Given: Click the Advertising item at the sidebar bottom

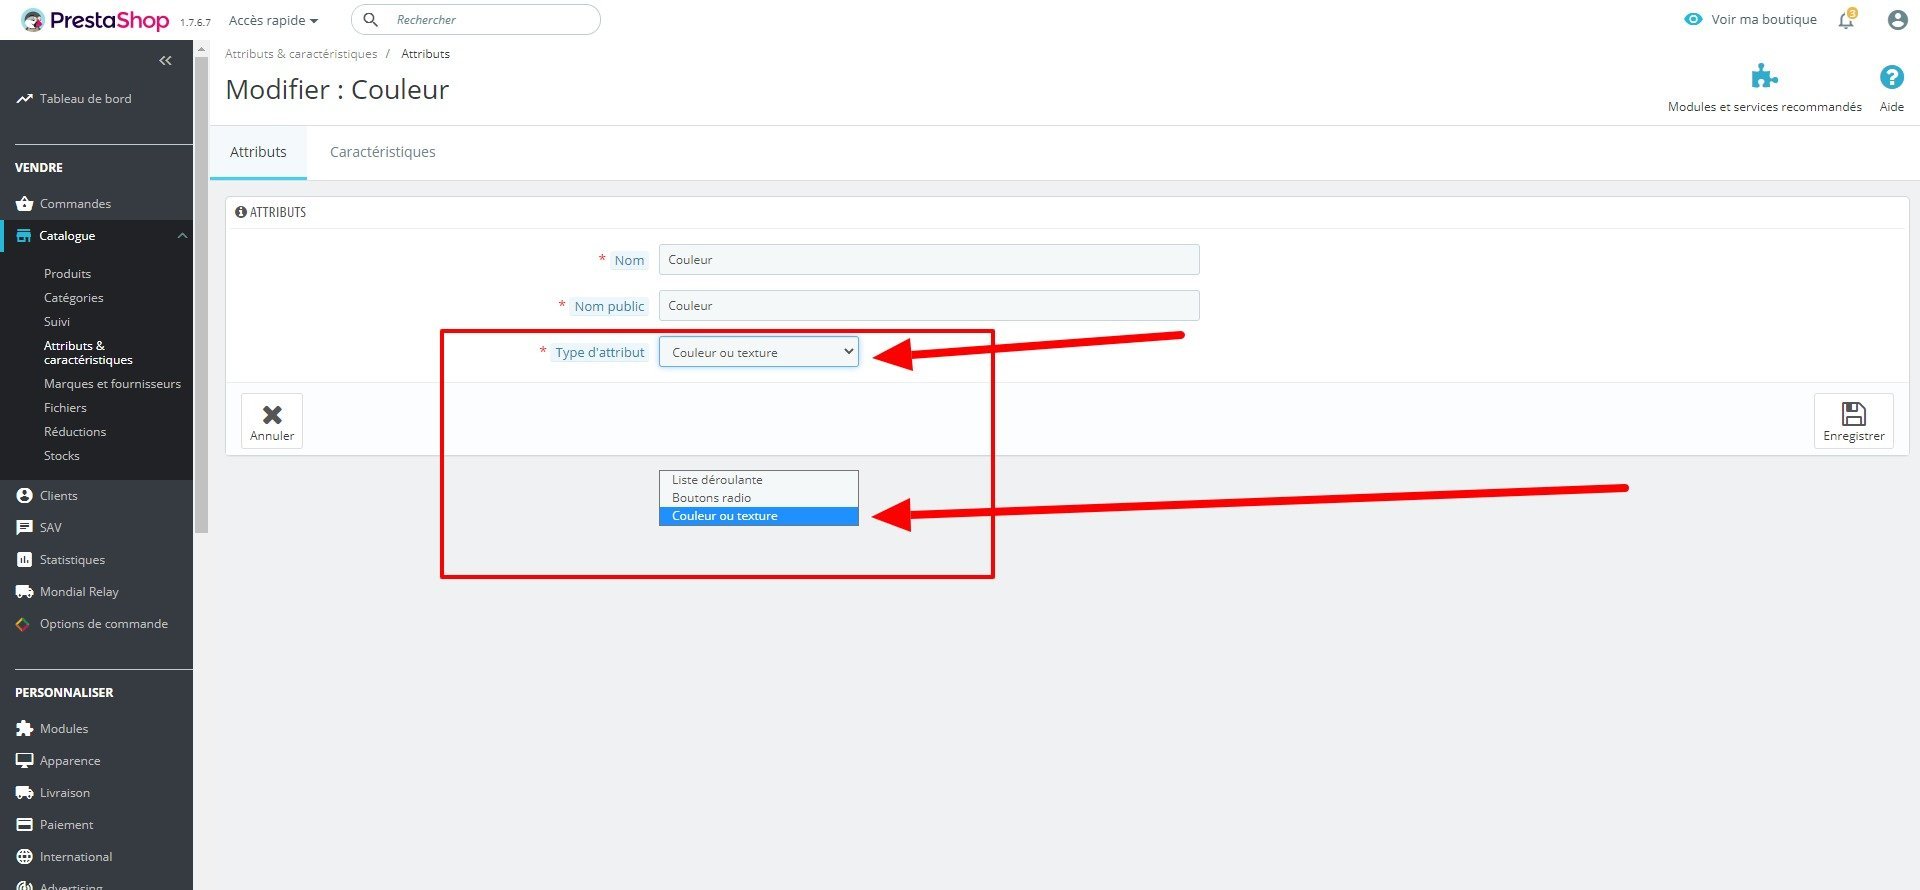Looking at the screenshot, I should (71, 885).
